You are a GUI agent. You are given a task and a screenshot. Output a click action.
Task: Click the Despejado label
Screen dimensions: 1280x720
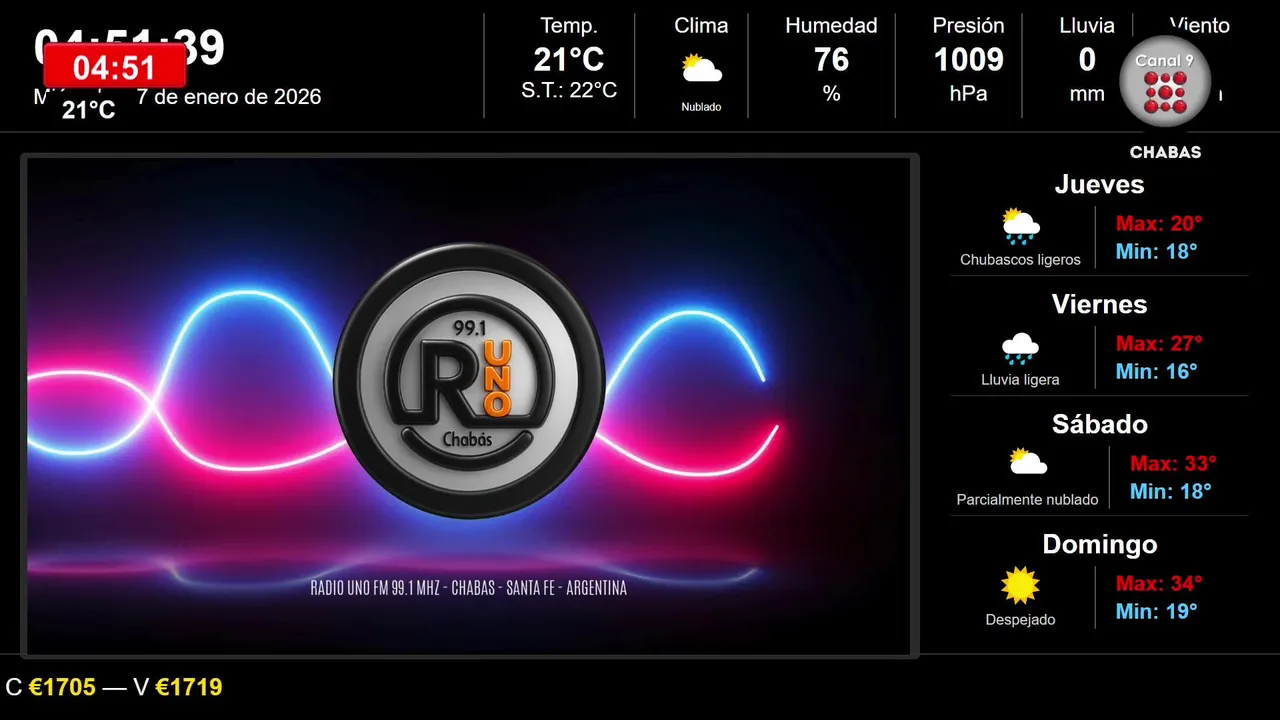click(1020, 620)
